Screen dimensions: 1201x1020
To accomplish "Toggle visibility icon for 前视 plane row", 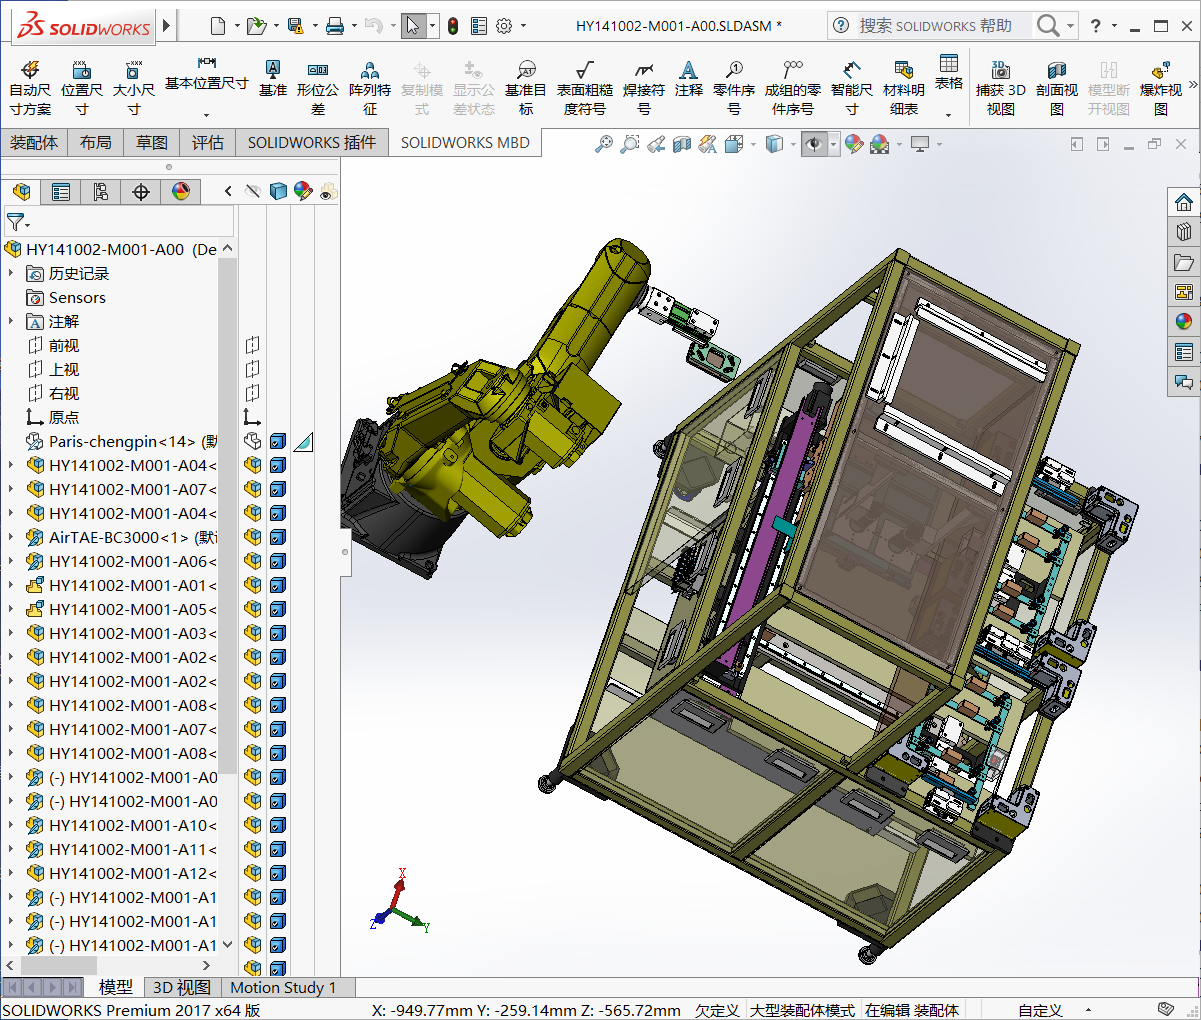I will (x=253, y=345).
